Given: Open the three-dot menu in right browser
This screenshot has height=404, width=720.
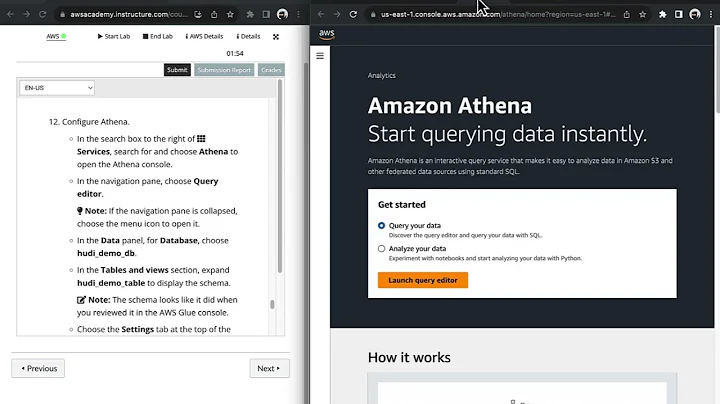Looking at the screenshot, I should point(711,15).
